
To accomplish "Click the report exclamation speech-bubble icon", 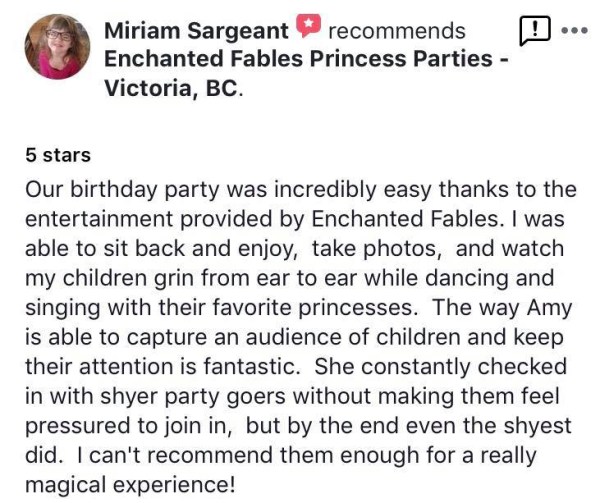I will pos(537,31).
